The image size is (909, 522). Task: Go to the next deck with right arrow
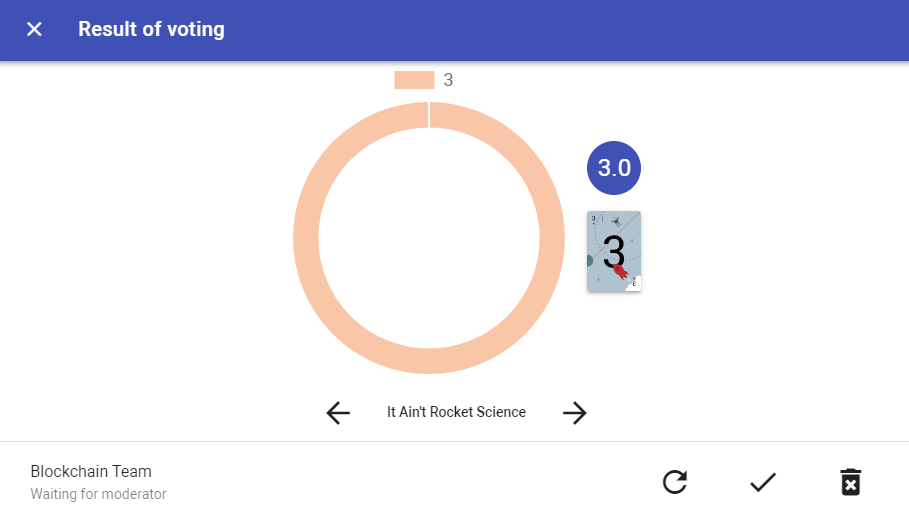575,413
